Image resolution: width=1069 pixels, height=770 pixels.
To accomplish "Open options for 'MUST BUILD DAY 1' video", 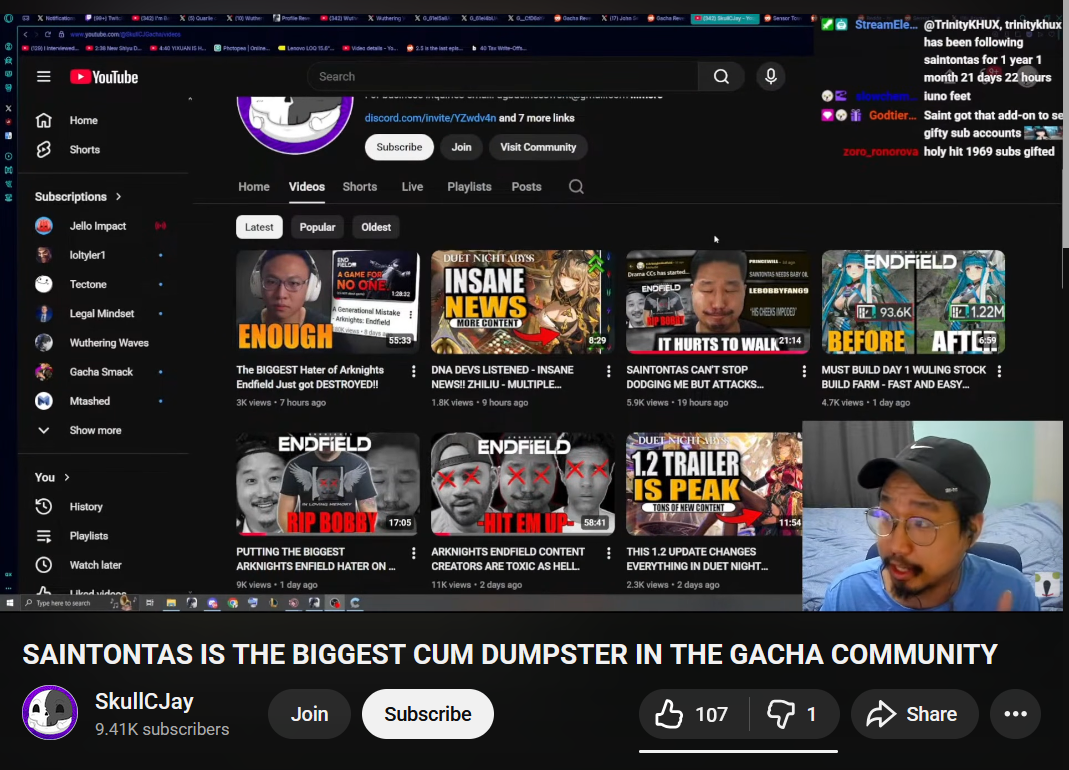I will tap(999, 371).
